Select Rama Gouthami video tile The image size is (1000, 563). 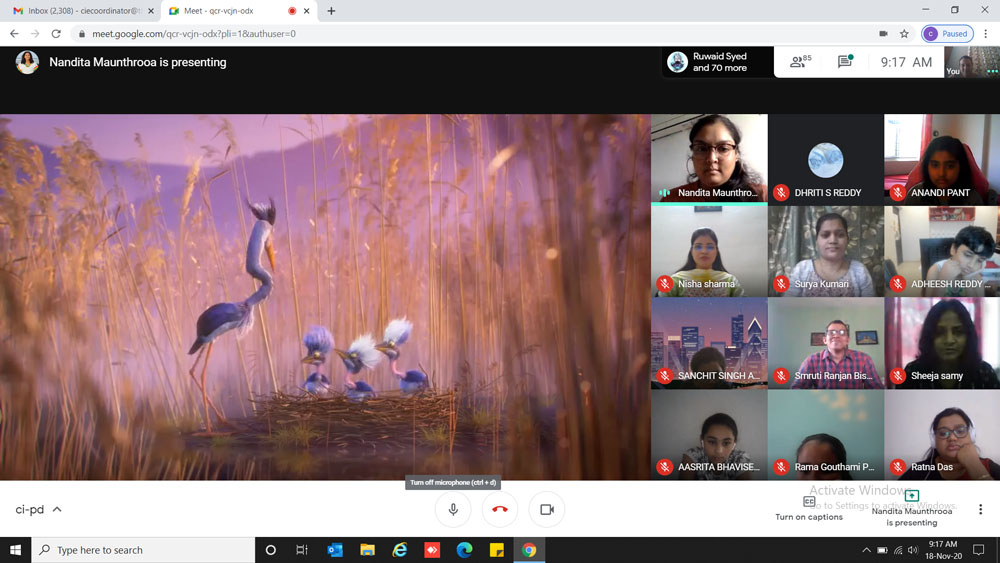point(826,434)
